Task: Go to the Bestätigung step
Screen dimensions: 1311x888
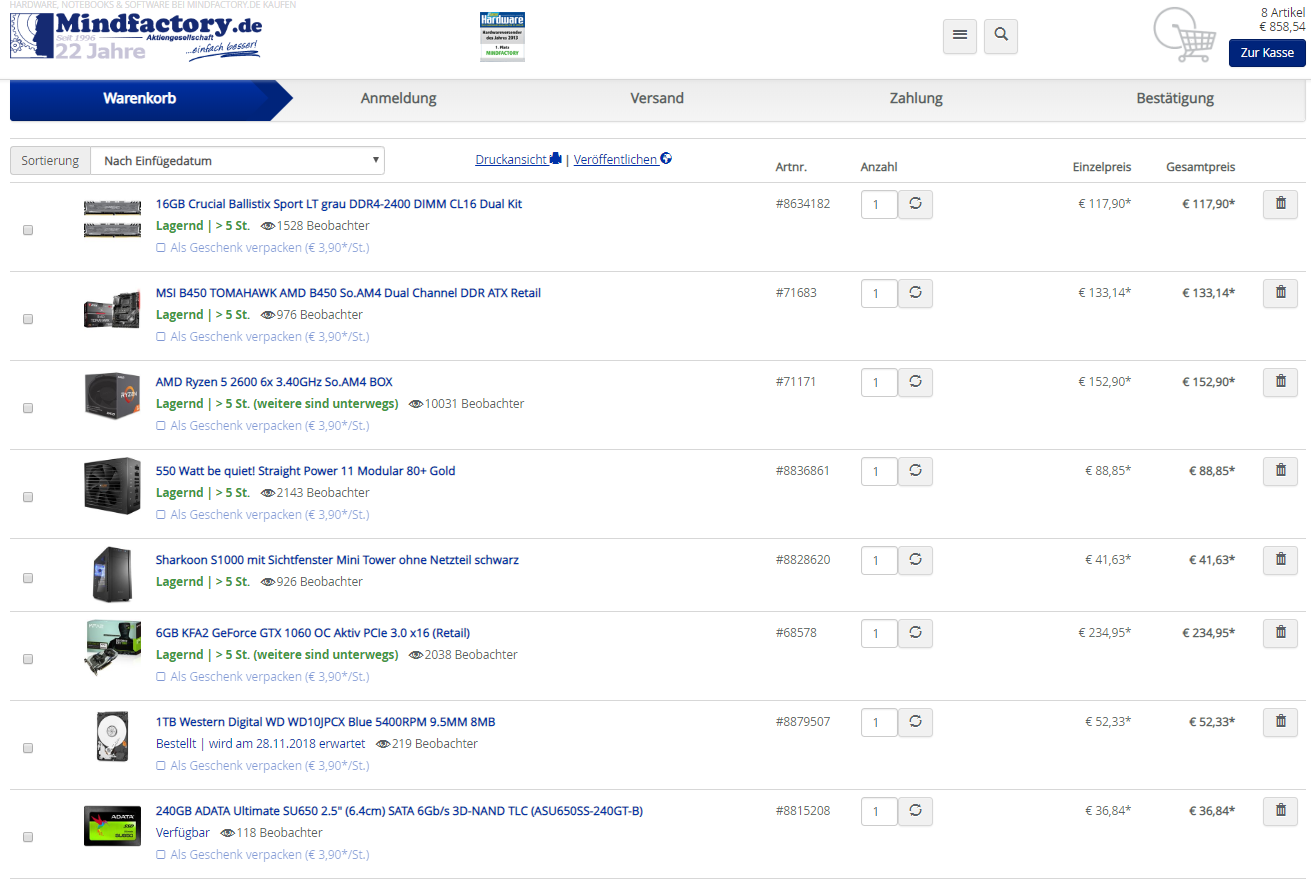Action: tap(1175, 98)
